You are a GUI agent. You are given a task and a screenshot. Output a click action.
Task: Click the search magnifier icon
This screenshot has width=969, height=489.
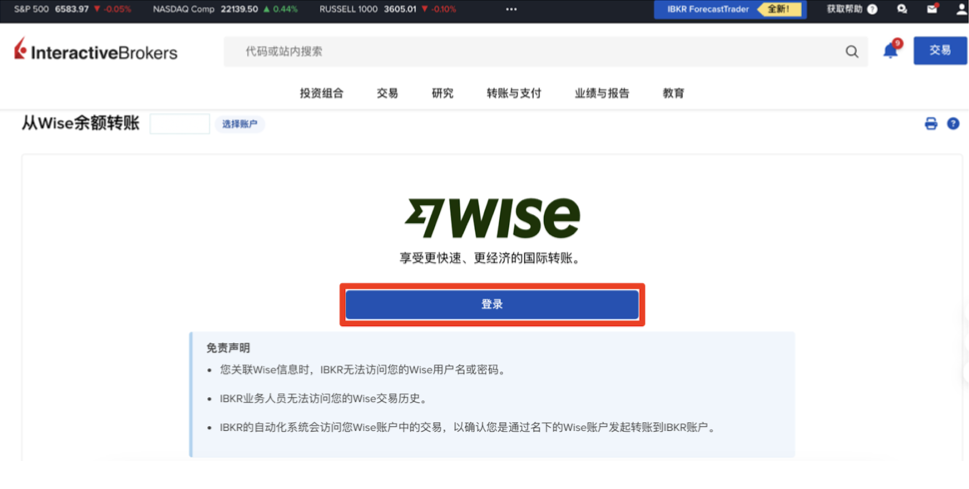[x=852, y=52]
